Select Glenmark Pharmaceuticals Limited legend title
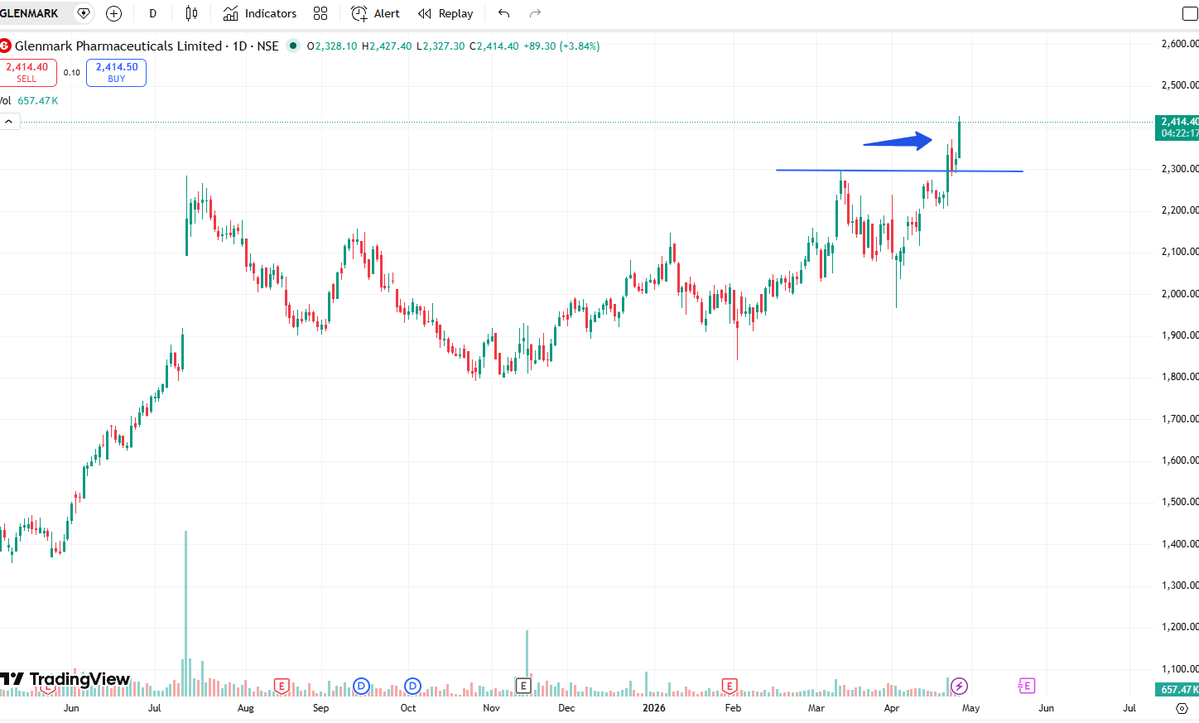Viewport: 1199px width, 723px height. [x=119, y=46]
